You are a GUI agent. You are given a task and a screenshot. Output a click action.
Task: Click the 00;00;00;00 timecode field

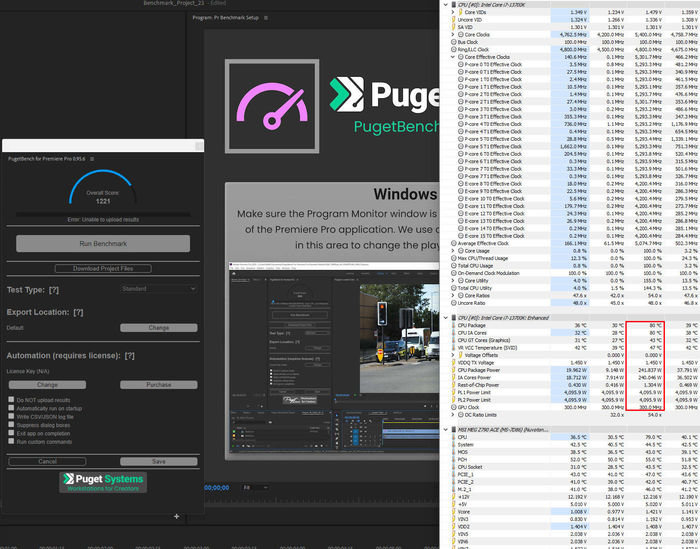[x=217, y=488]
